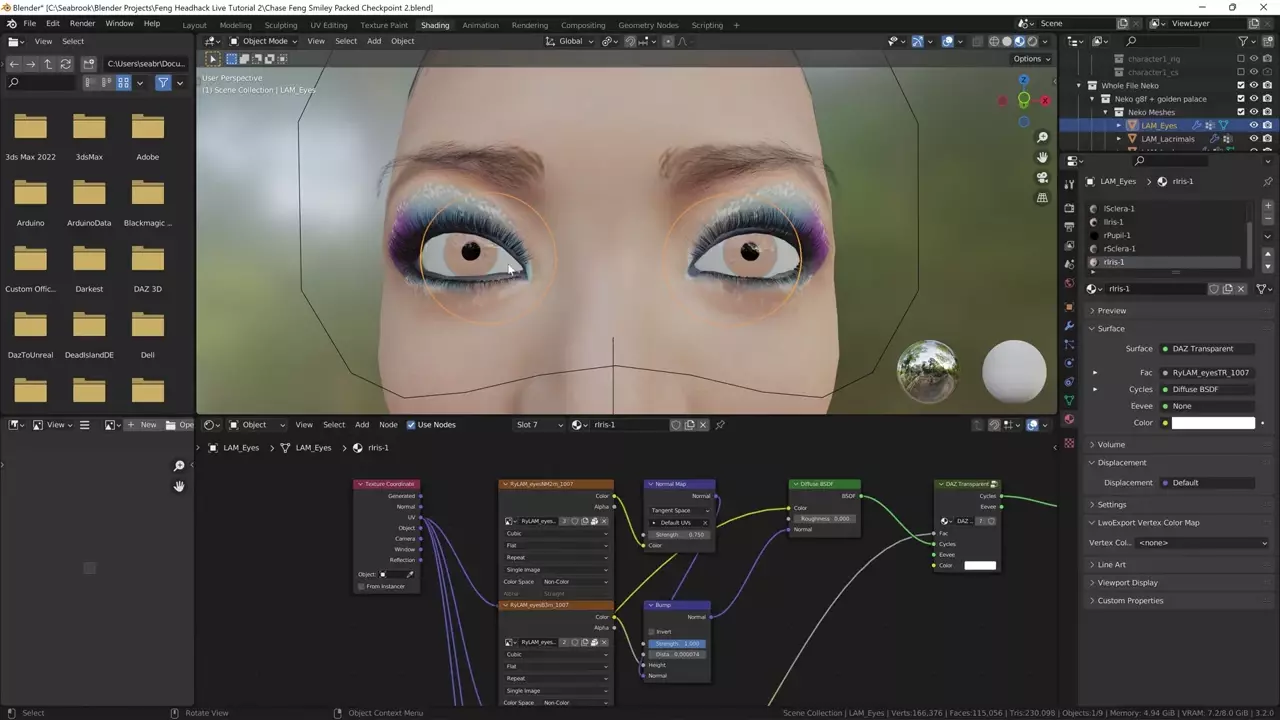1280x720 pixels.
Task: Click the zoom magnifier icon in the viewport
Action: (1042, 137)
